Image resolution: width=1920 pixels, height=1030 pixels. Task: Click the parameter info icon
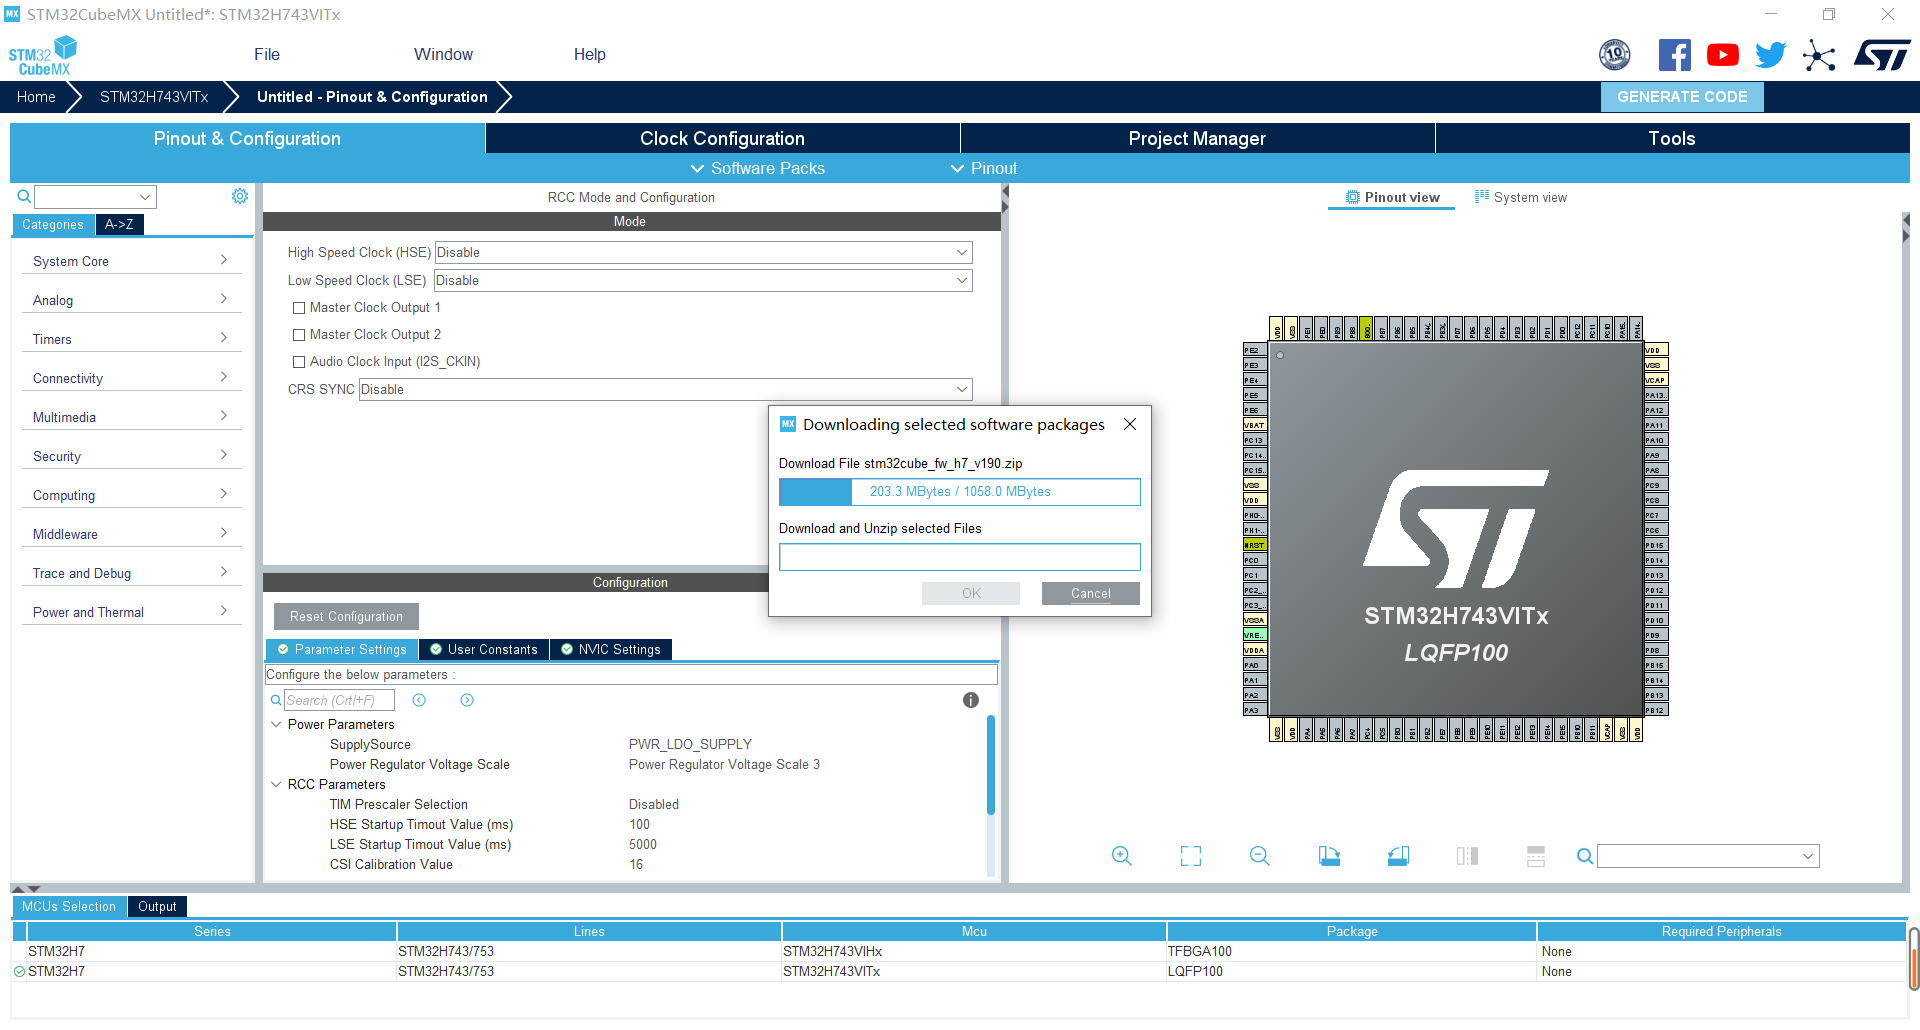coord(970,700)
